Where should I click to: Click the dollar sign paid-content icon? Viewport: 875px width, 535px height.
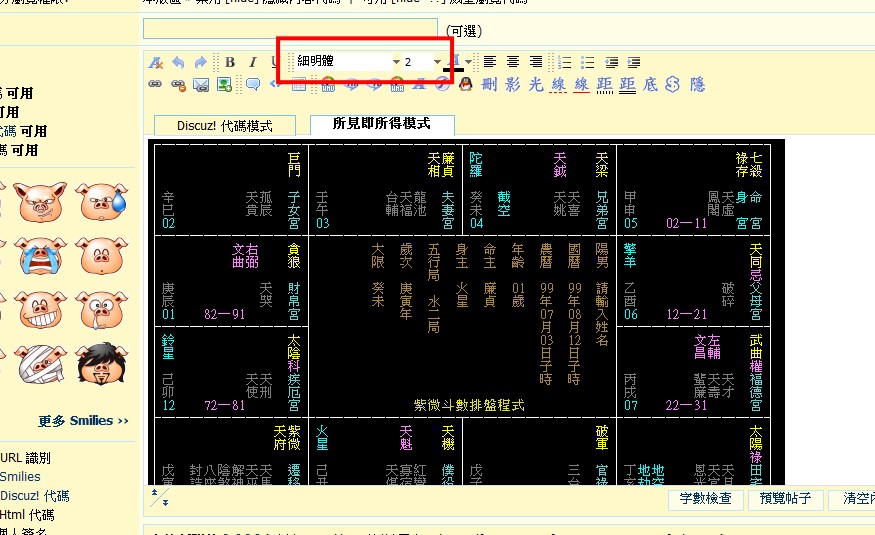pyautogui.click(x=673, y=84)
